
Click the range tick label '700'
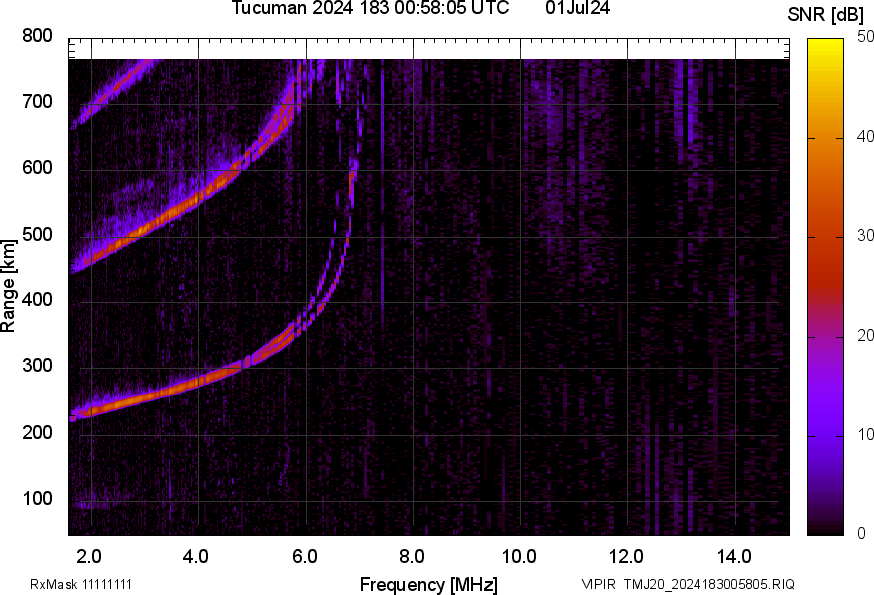[37, 102]
